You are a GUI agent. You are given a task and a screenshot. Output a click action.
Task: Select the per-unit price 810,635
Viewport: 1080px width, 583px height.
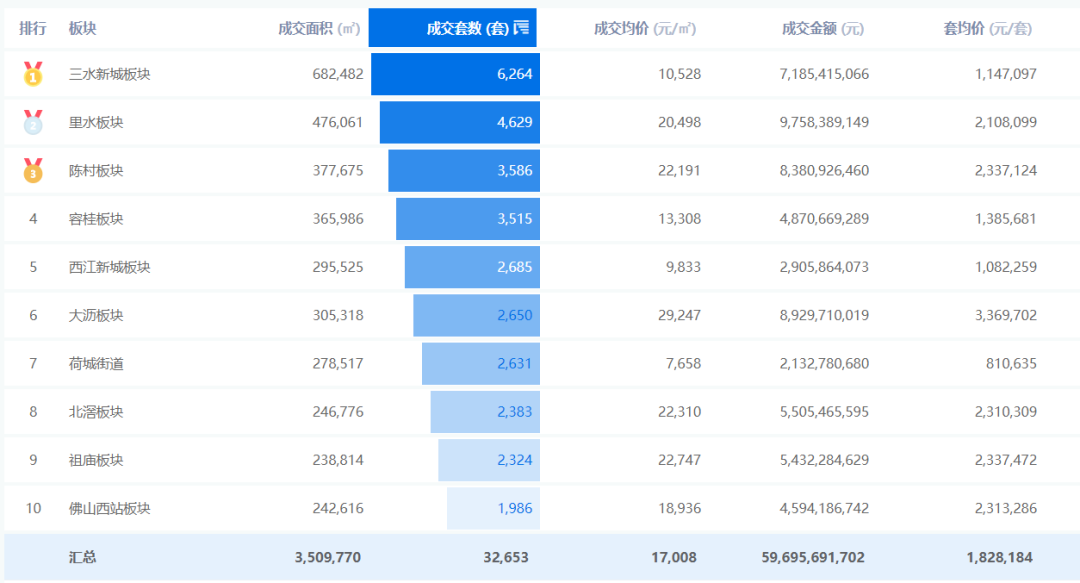(x=1011, y=364)
